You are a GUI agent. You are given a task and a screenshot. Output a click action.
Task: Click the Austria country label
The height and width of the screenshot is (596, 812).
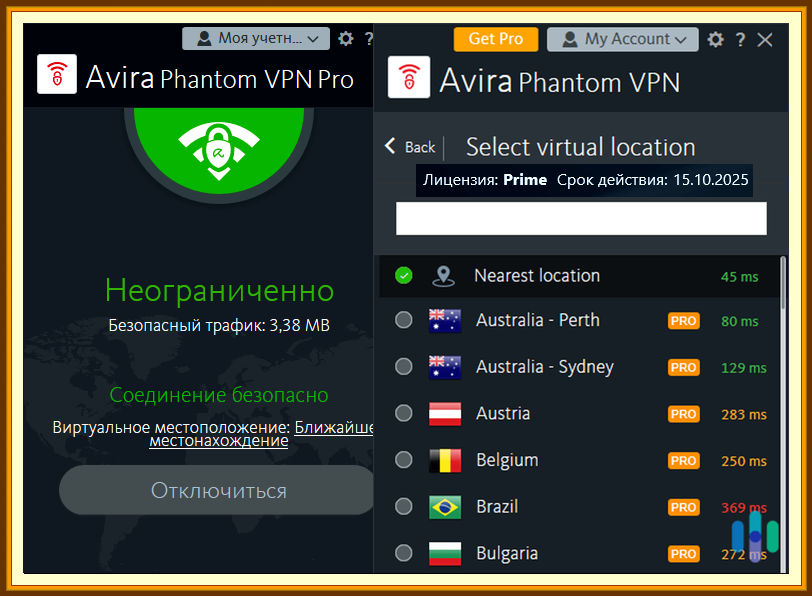pos(503,414)
